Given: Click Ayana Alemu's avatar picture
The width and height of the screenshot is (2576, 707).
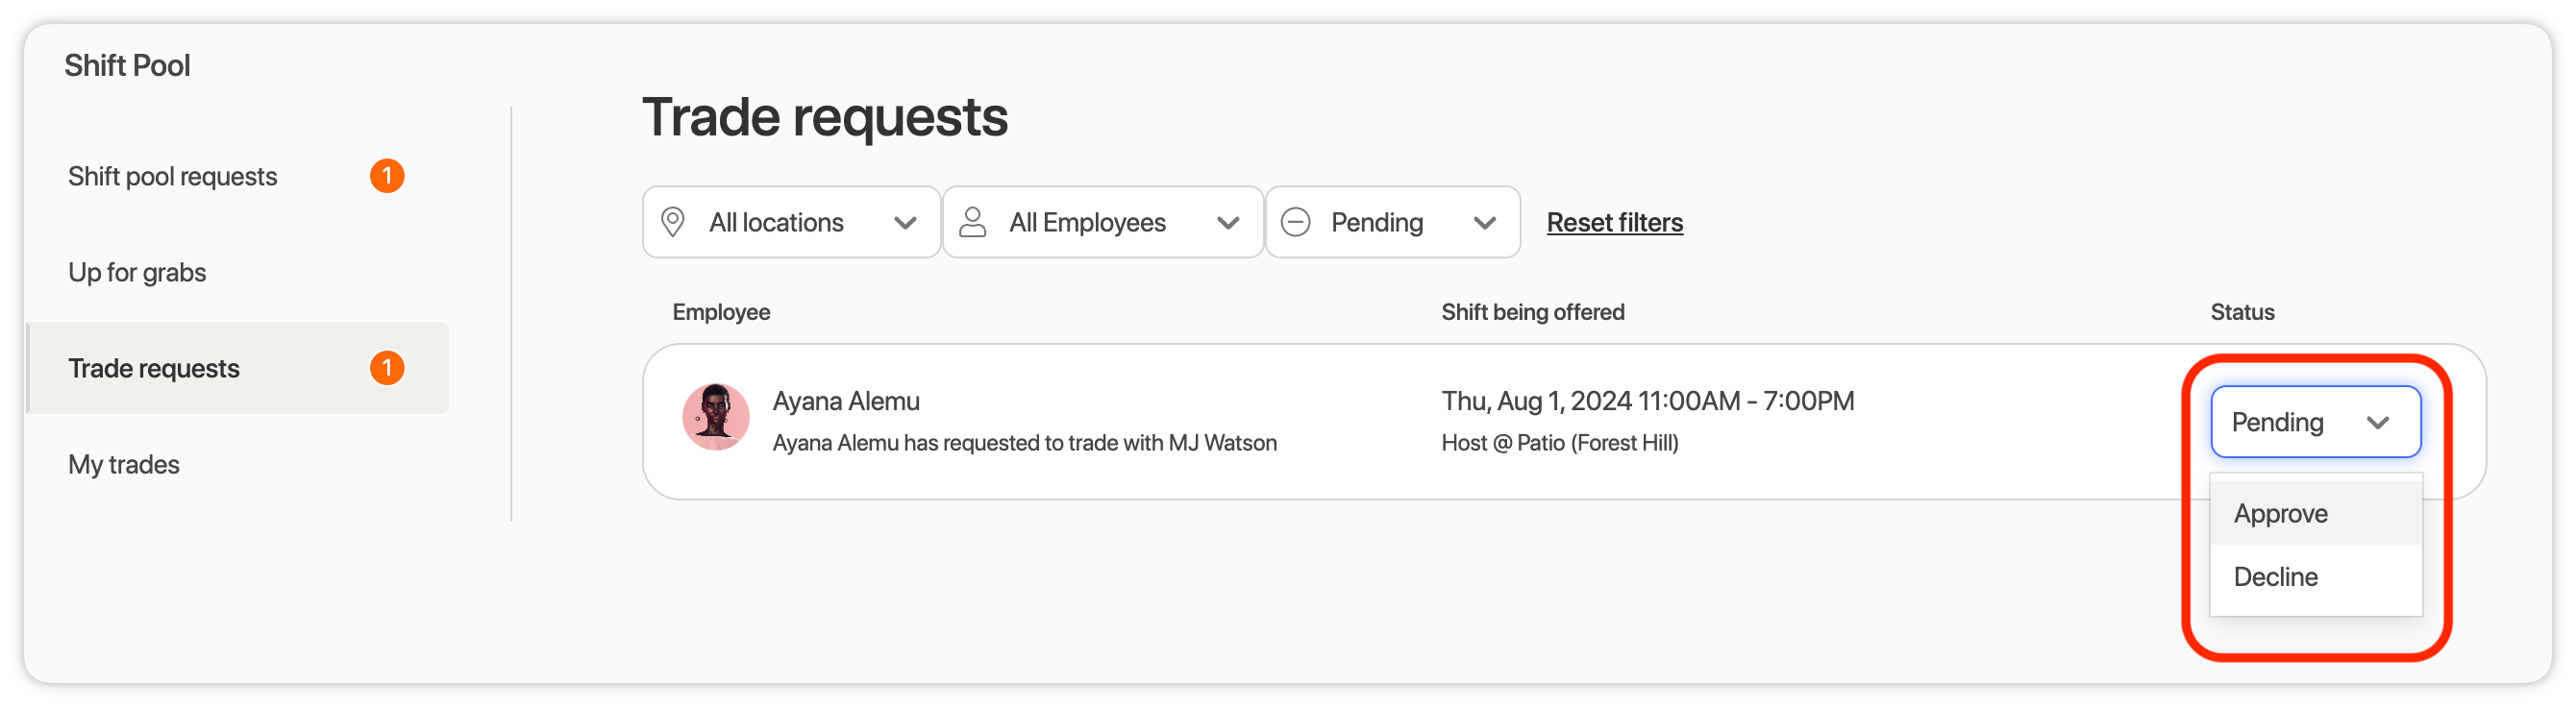Looking at the screenshot, I should (716, 417).
